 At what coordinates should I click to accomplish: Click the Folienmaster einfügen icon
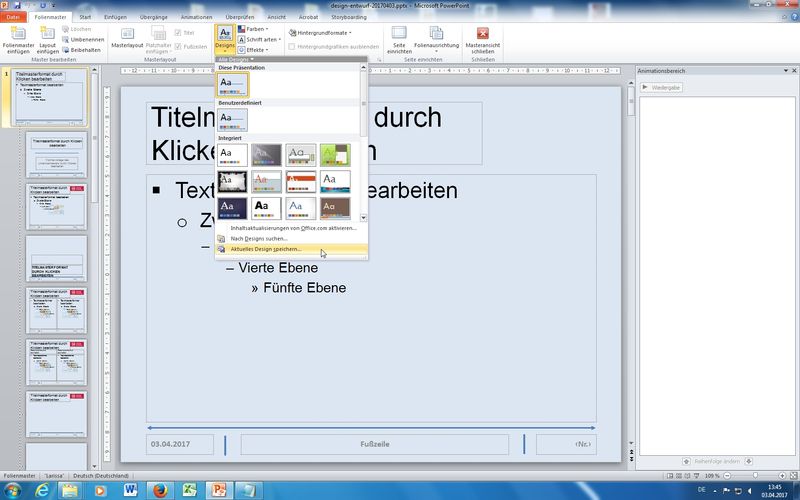[17, 40]
